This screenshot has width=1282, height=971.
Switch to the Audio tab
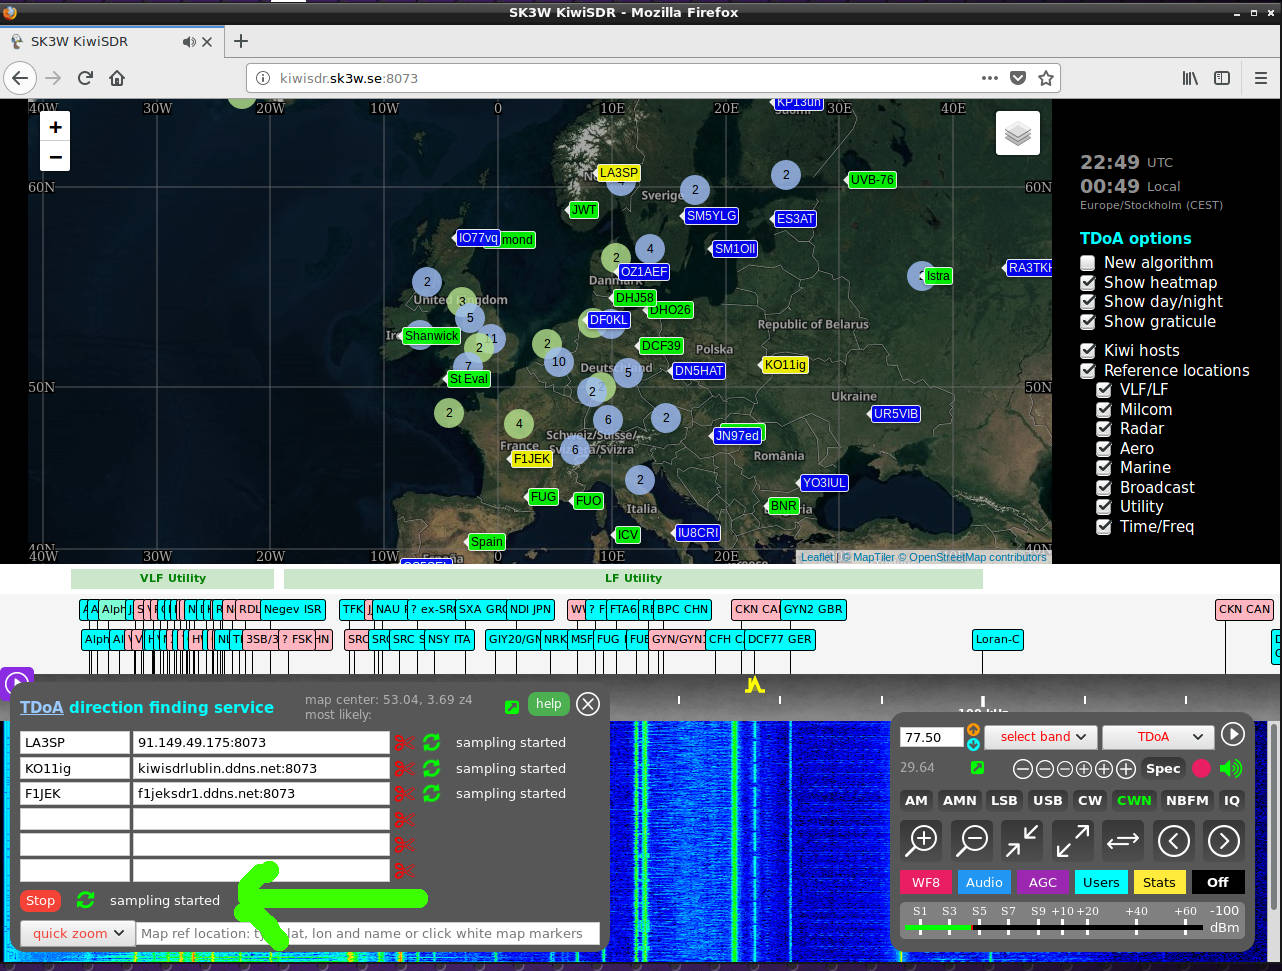[x=983, y=882]
